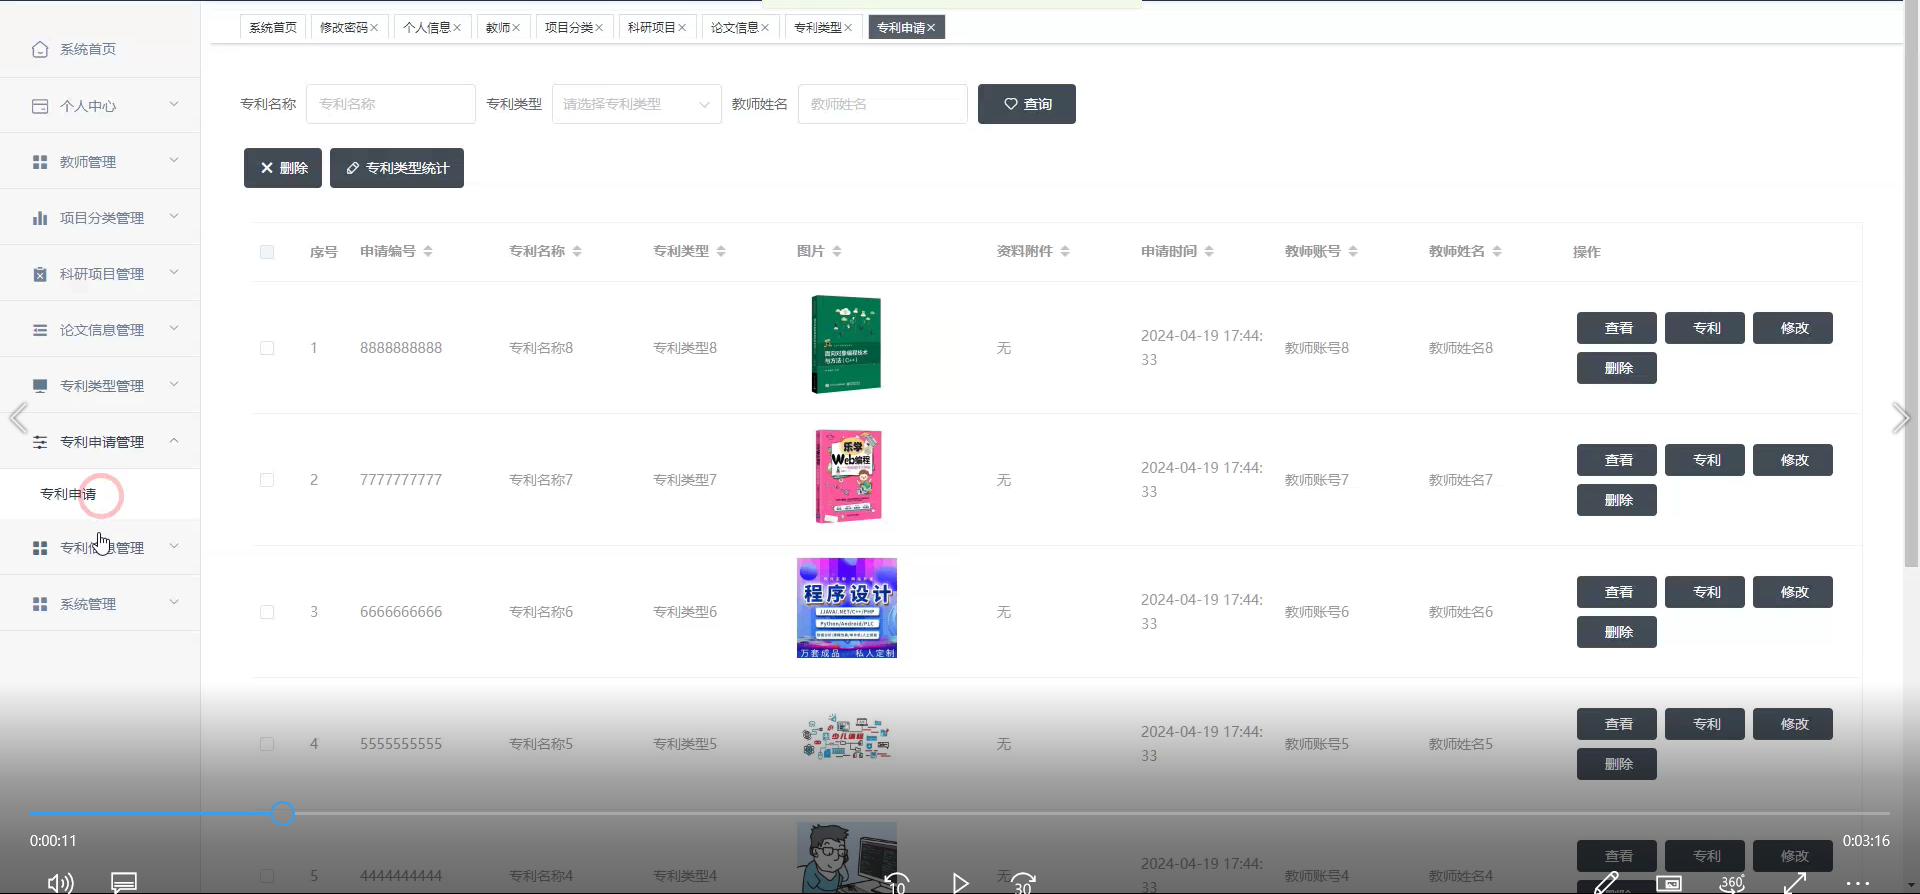Viewport: 1920px width, 894px height.
Task: Click the 专利类型管理 monitor icon
Action: click(40, 386)
